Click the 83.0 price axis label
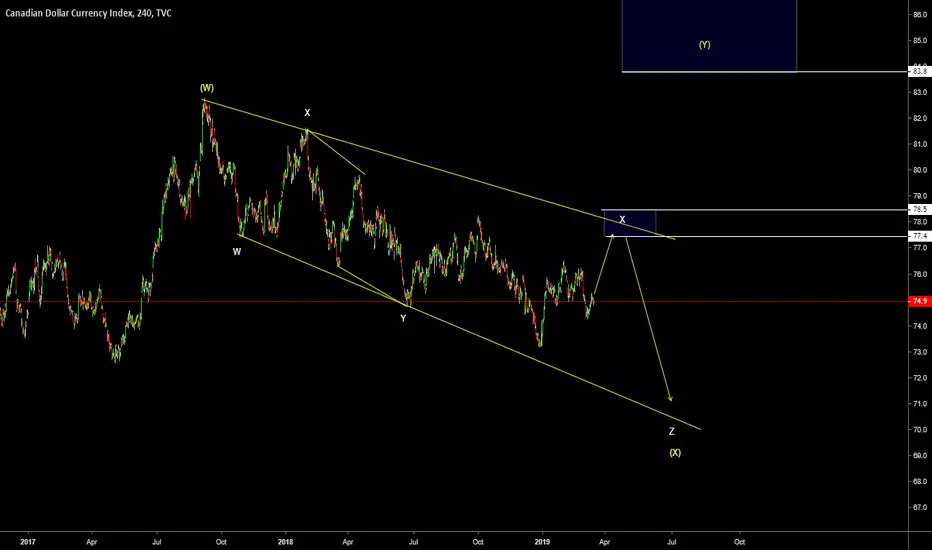 [920, 92]
